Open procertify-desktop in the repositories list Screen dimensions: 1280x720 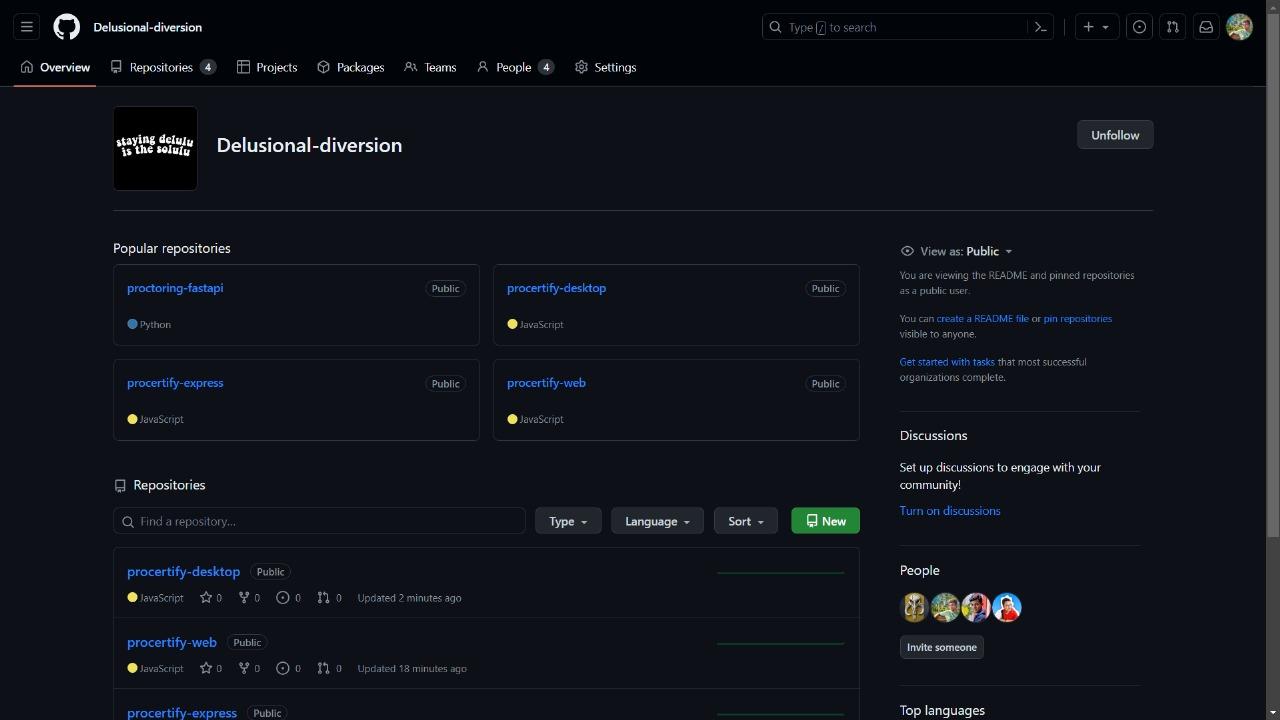click(183, 572)
